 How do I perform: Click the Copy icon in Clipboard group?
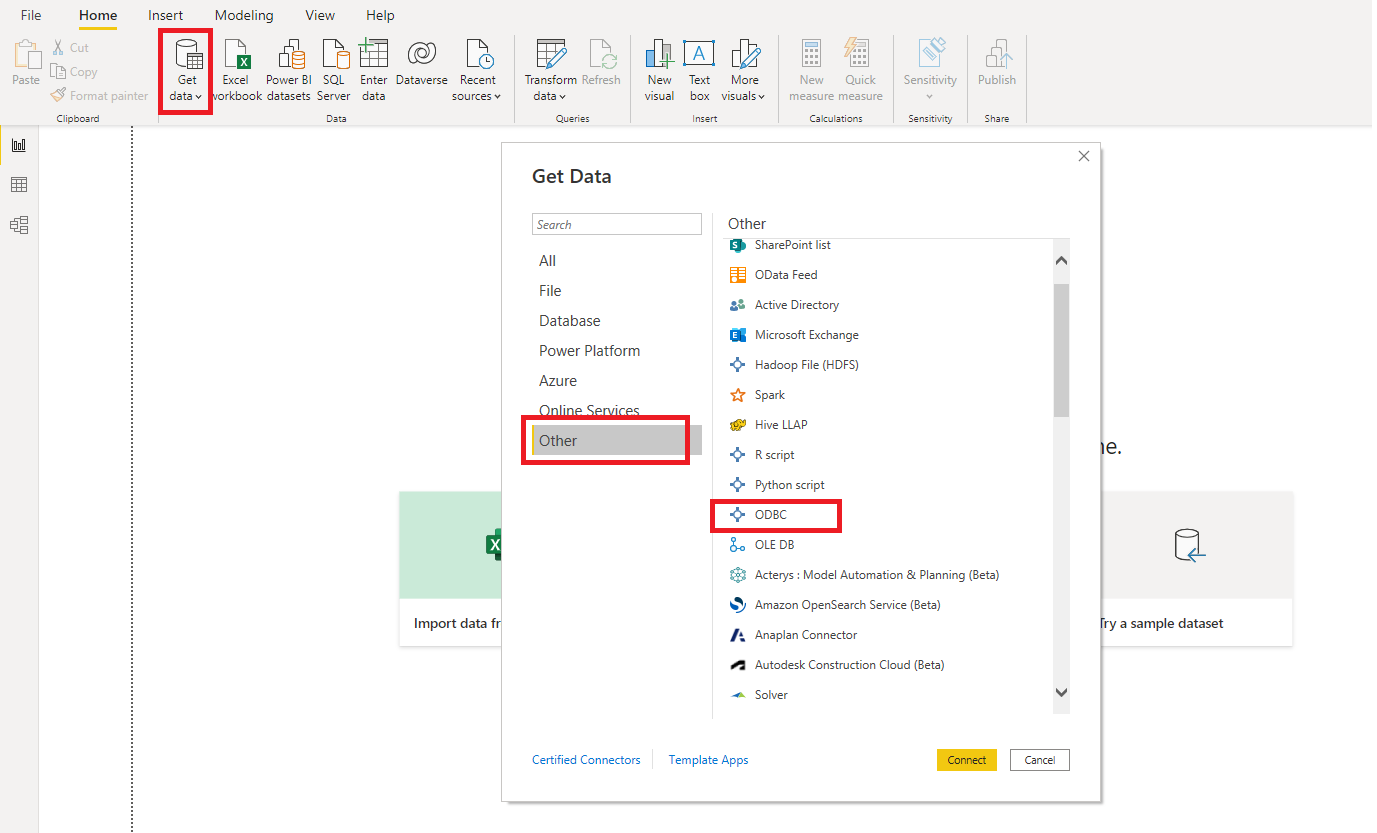[x=58, y=71]
